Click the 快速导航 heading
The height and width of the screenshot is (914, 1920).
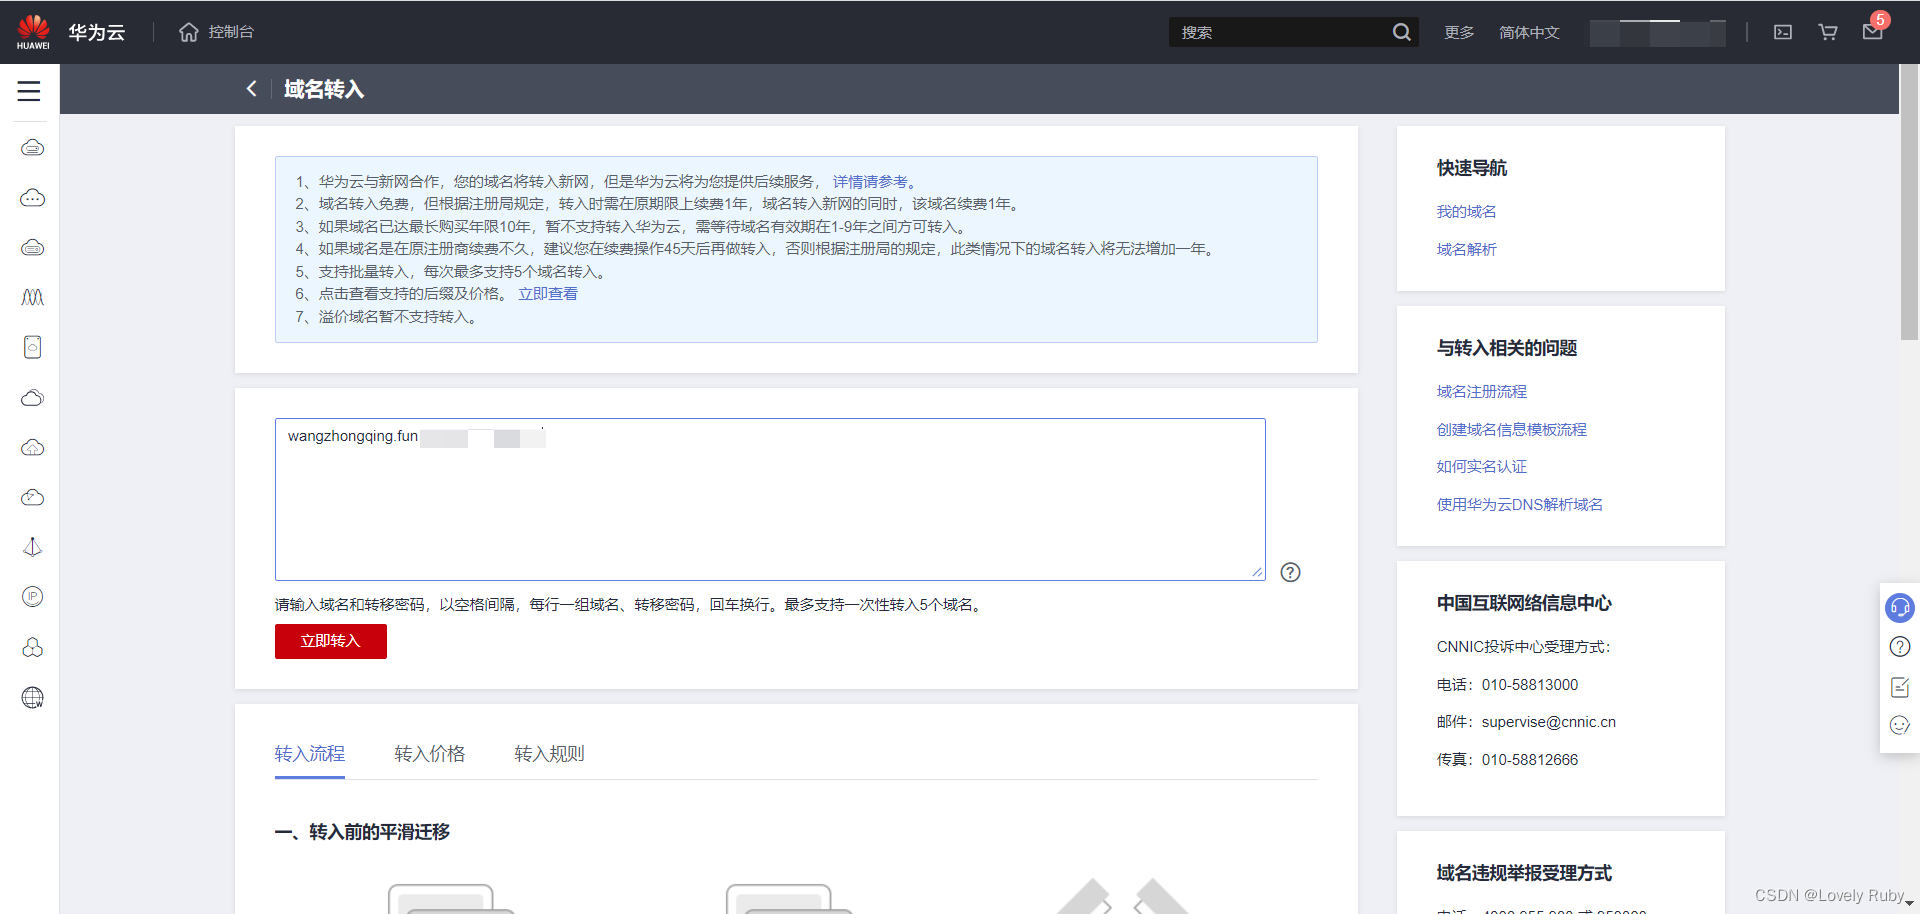pyautogui.click(x=1472, y=168)
